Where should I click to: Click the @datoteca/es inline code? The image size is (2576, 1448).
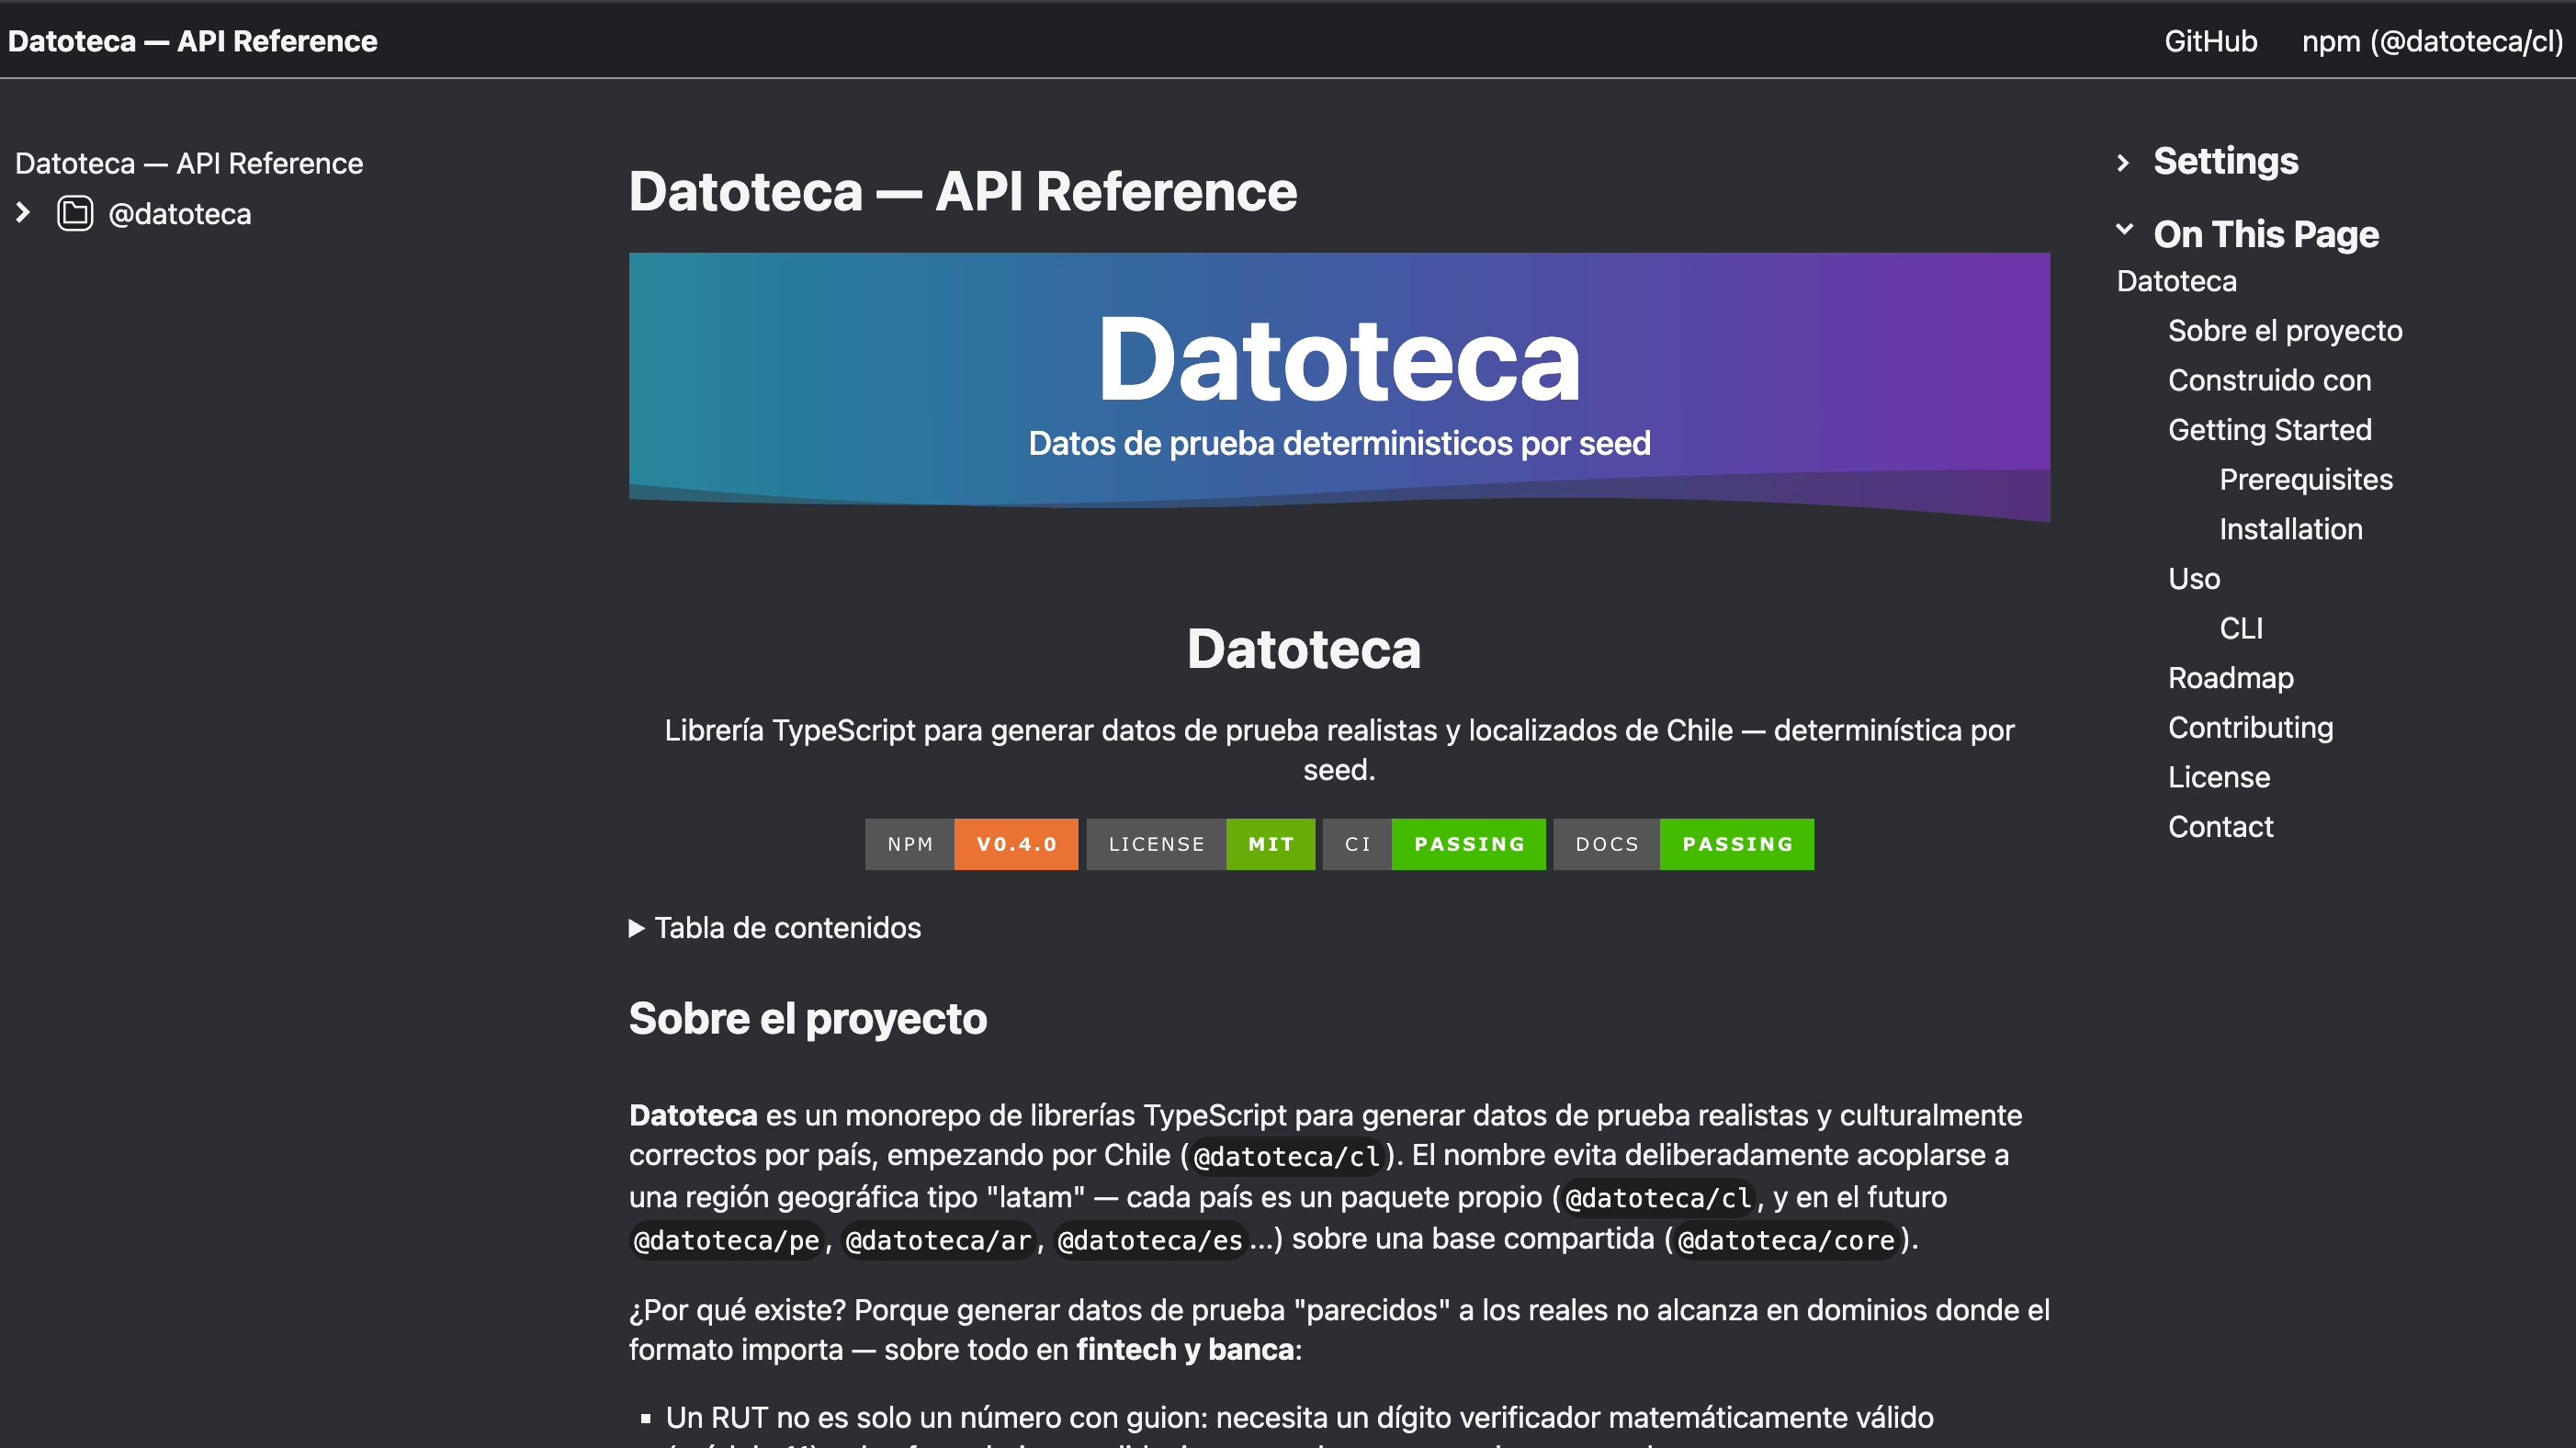pyautogui.click(x=1150, y=1240)
